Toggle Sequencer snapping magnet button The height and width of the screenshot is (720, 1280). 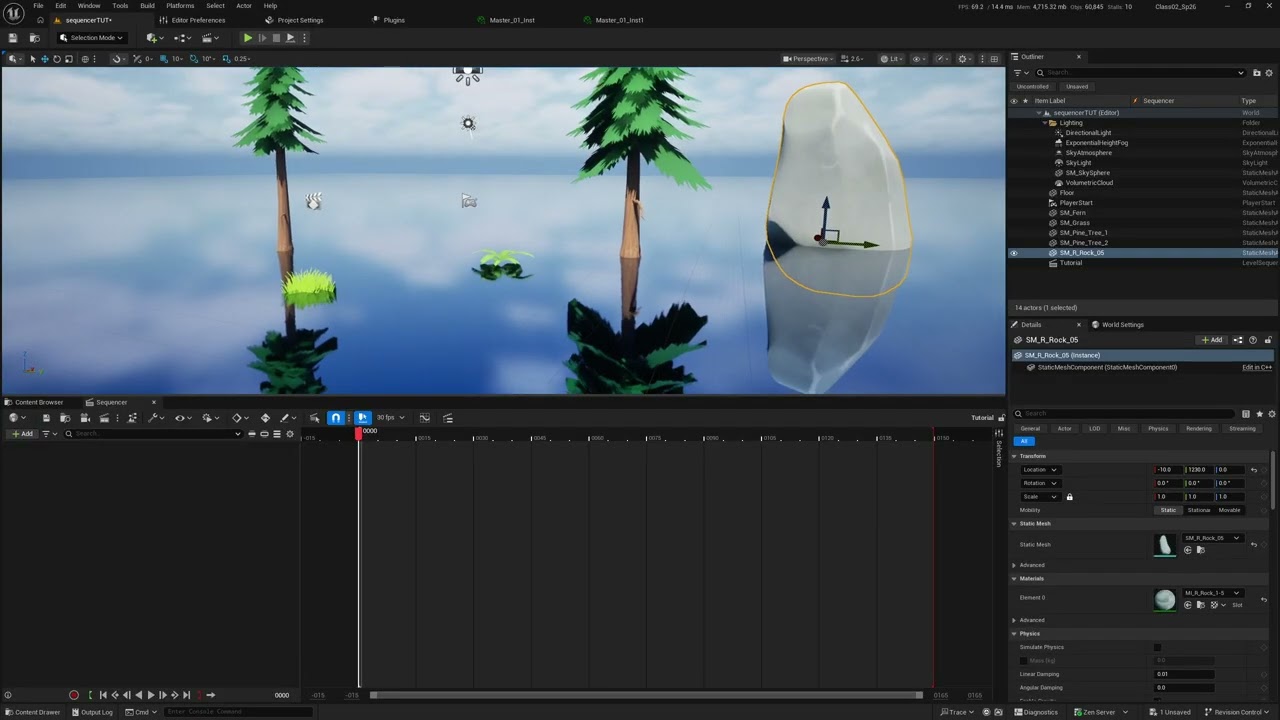coord(336,418)
